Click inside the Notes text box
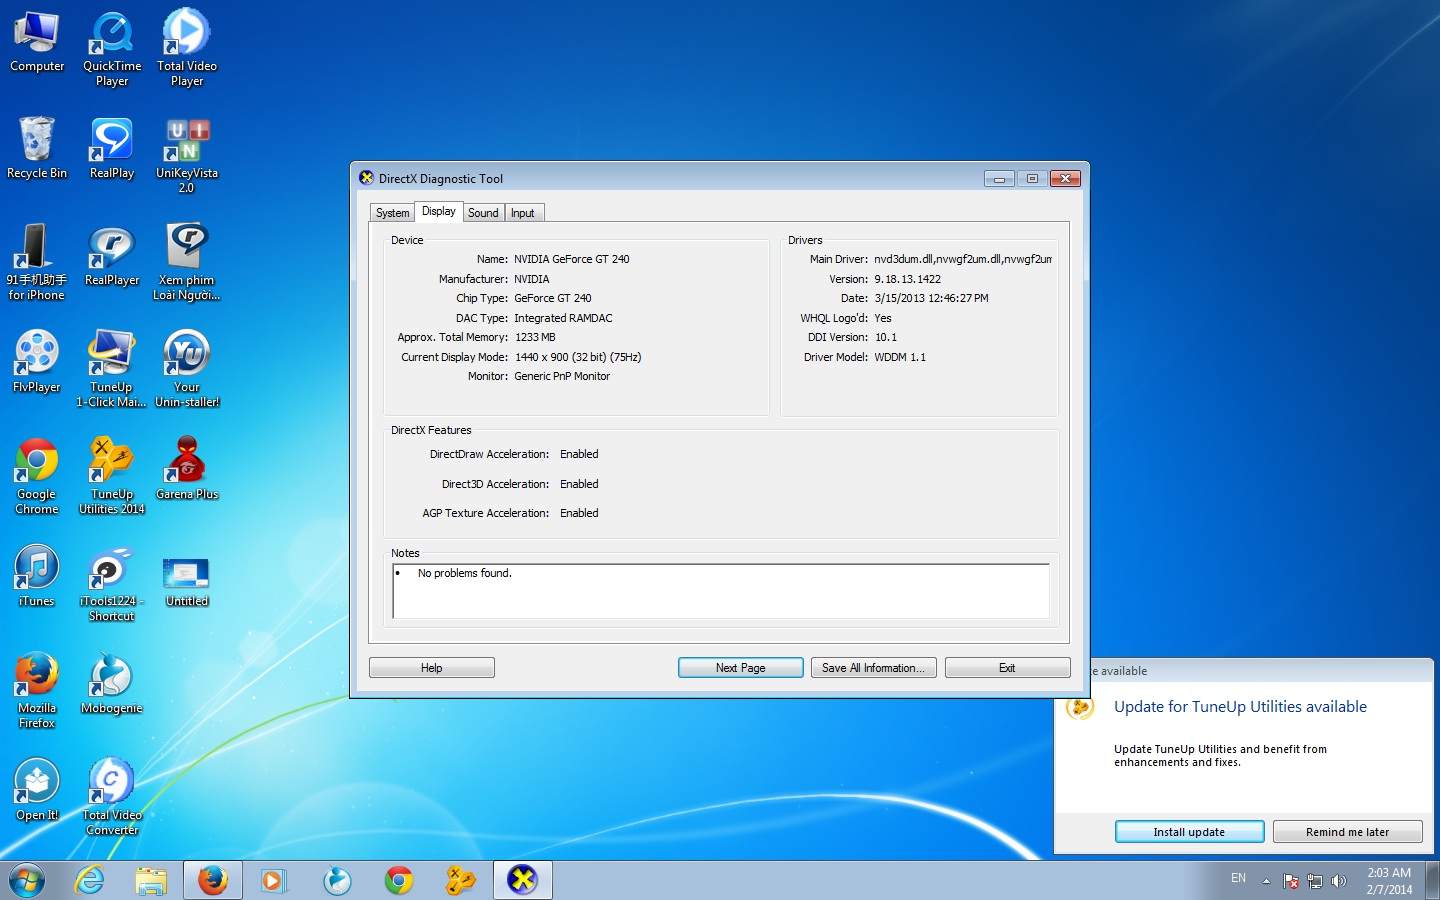 tap(721, 591)
